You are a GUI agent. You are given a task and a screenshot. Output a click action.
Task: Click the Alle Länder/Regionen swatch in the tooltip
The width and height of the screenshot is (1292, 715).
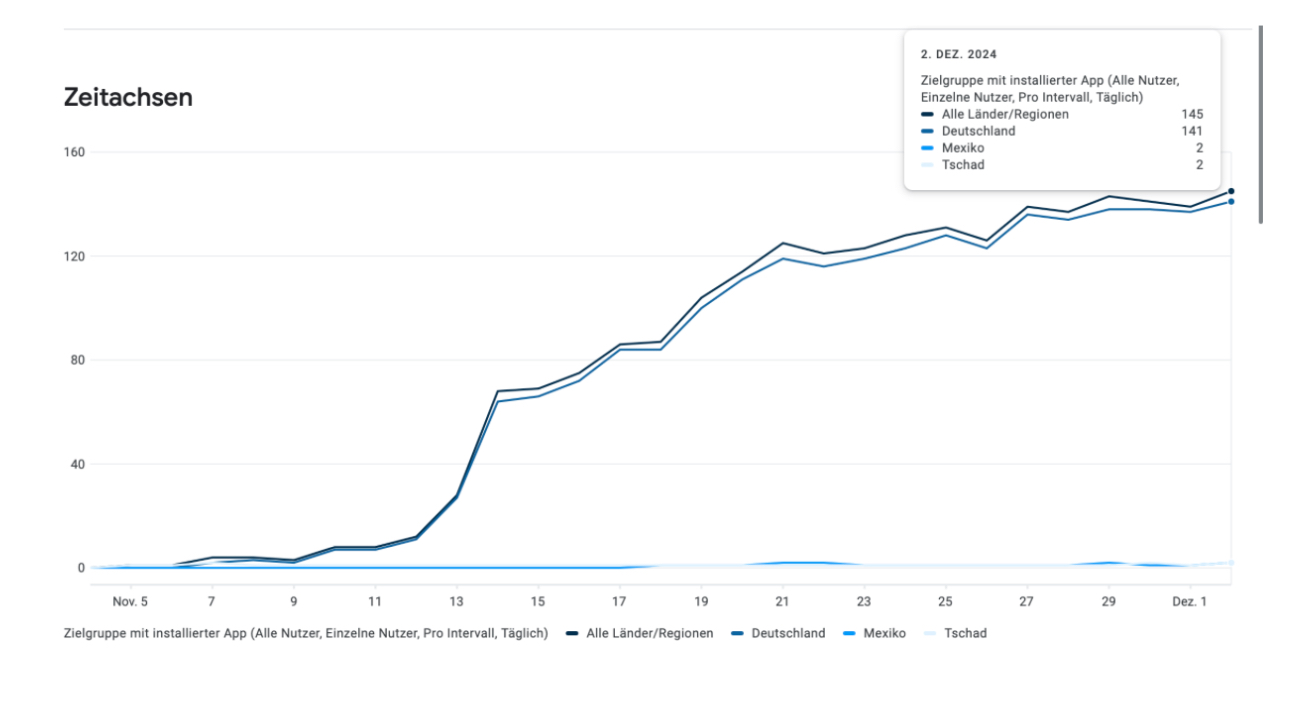[927, 114]
